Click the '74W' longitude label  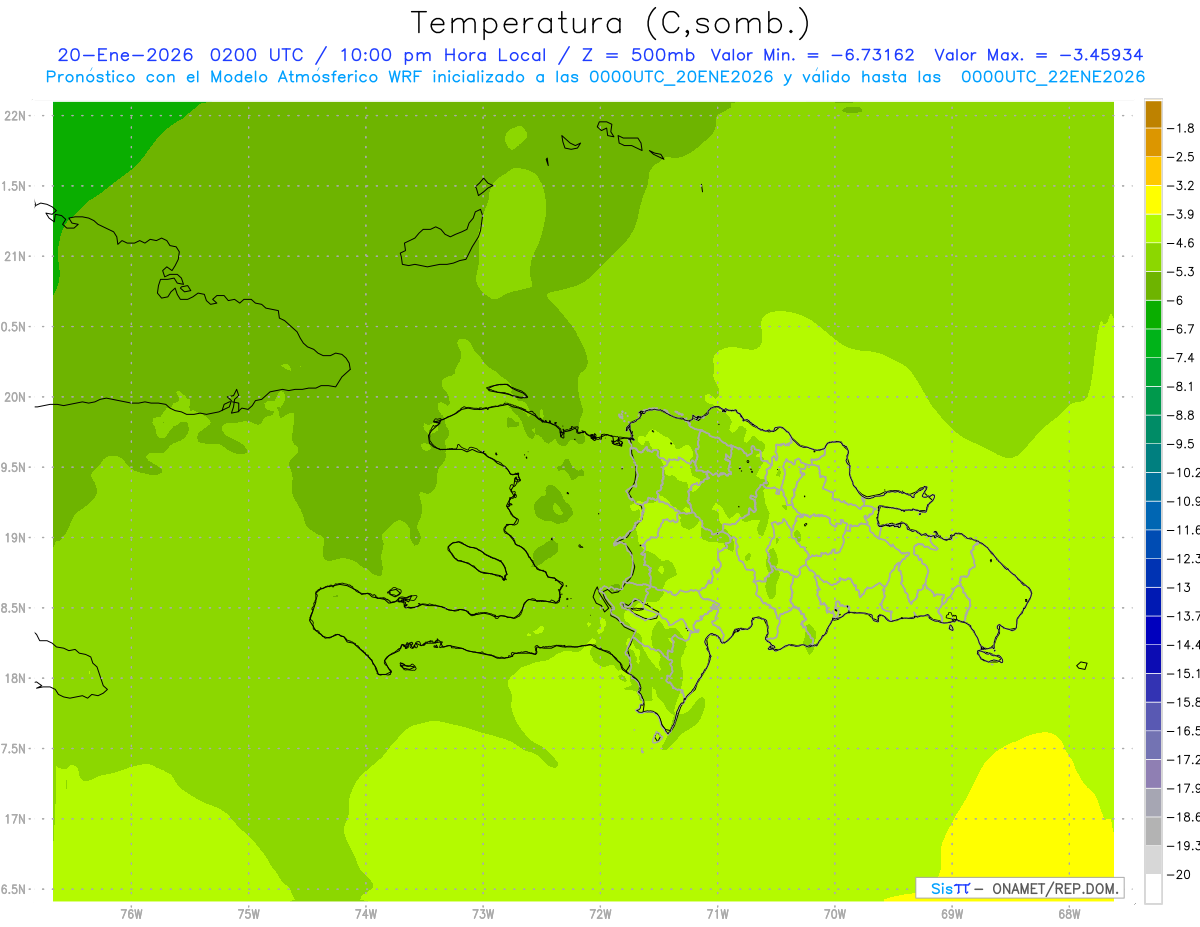366,914
